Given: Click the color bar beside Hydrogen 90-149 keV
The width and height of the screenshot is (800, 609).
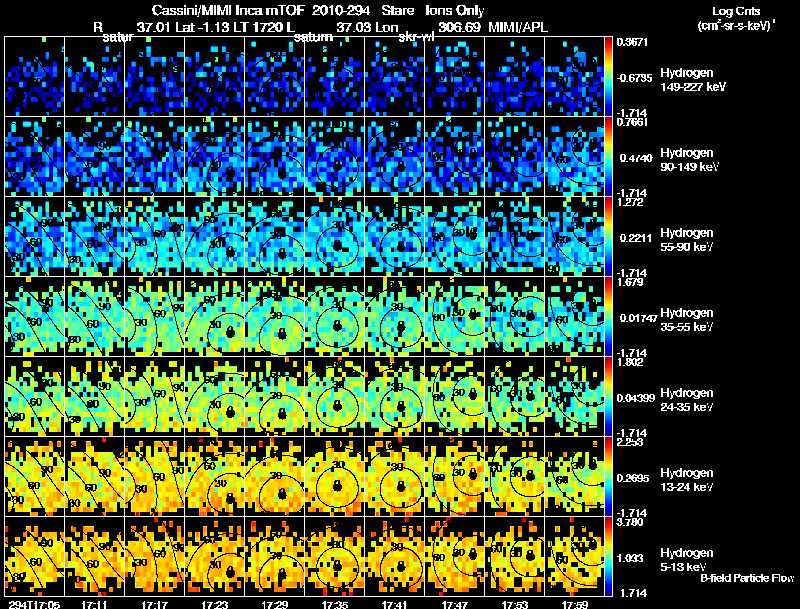Looking at the screenshot, I should point(608,157).
